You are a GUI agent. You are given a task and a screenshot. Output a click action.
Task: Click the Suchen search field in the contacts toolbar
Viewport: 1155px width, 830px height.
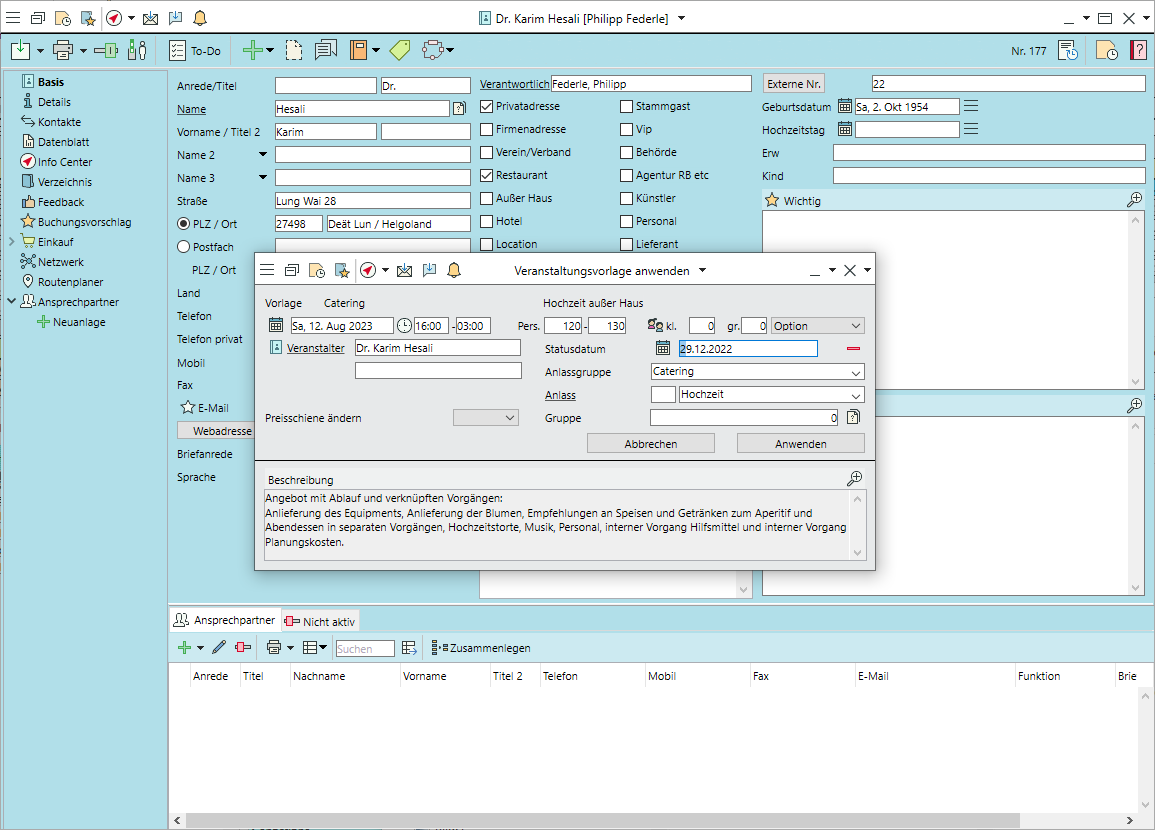tap(364, 649)
